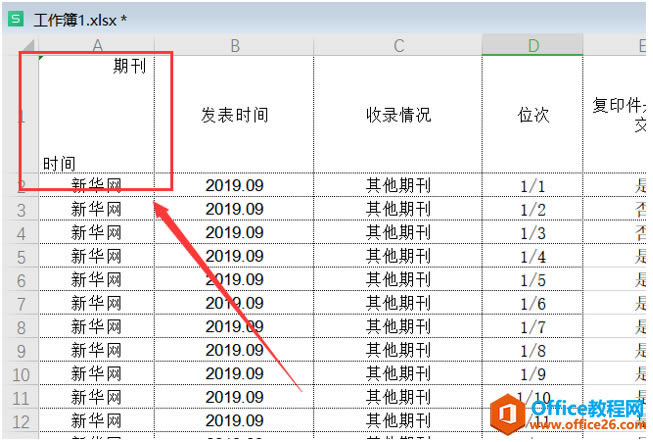Viewport: 653px width, 442px height.
Task: Click the 其他期刊 cell in row 8
Action: [398, 327]
